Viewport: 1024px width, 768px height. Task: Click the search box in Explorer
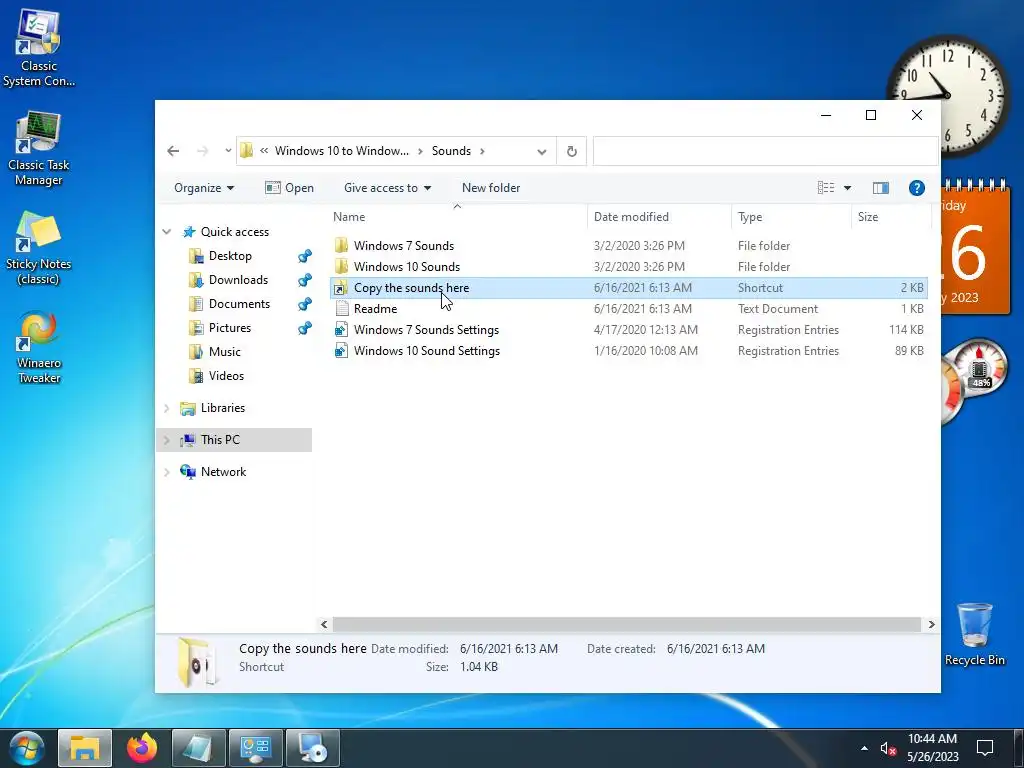(765, 151)
